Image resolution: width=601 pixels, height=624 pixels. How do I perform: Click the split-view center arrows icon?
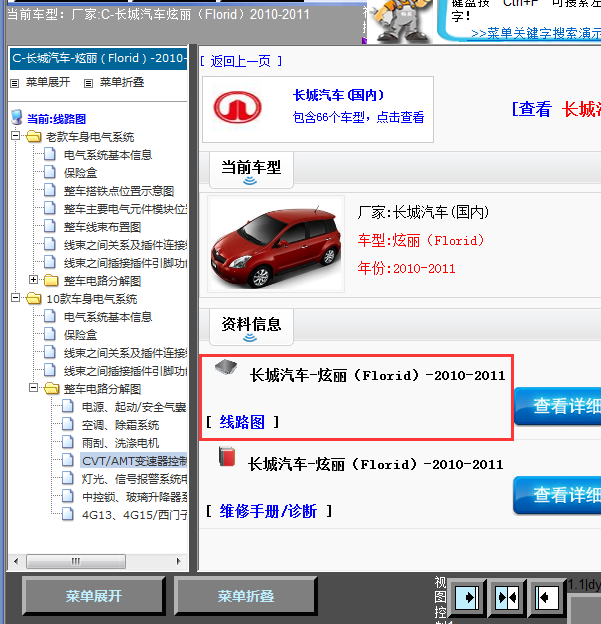pyautogui.click(x=507, y=597)
